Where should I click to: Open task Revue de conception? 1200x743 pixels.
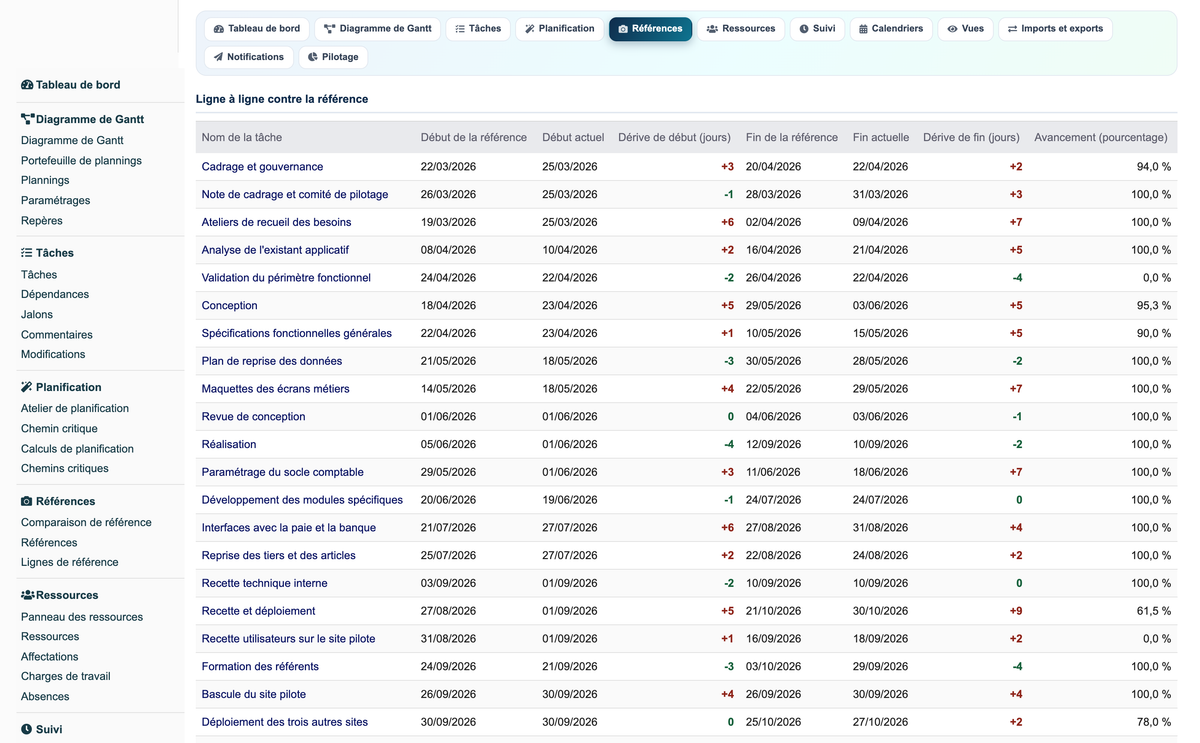coord(253,417)
